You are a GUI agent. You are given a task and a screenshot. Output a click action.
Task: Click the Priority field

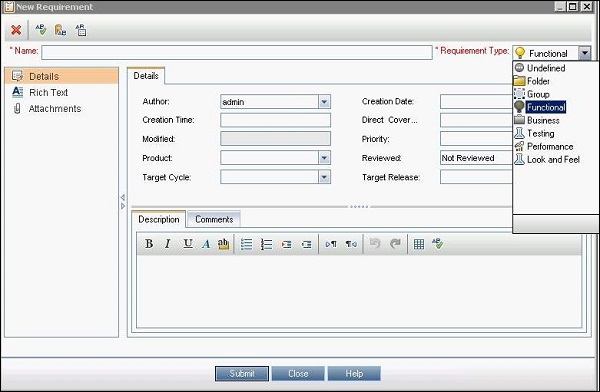point(476,139)
